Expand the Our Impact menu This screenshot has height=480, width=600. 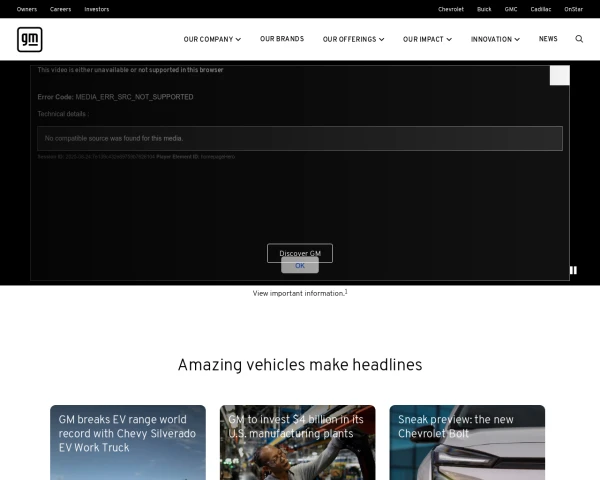point(427,39)
